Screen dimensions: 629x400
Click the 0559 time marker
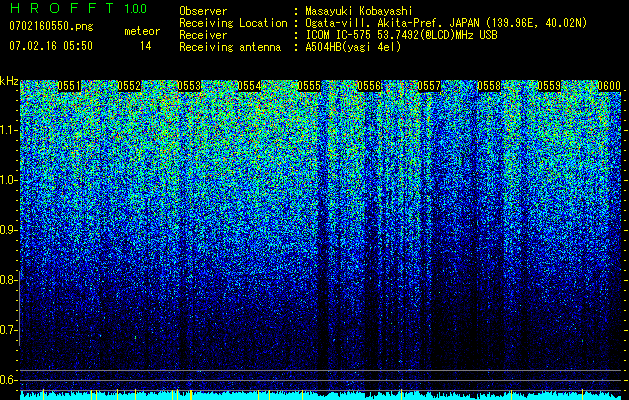tap(549, 86)
